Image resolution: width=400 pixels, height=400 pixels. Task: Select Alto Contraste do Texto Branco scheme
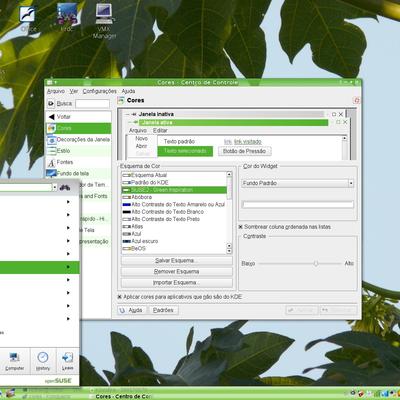[x=174, y=212]
